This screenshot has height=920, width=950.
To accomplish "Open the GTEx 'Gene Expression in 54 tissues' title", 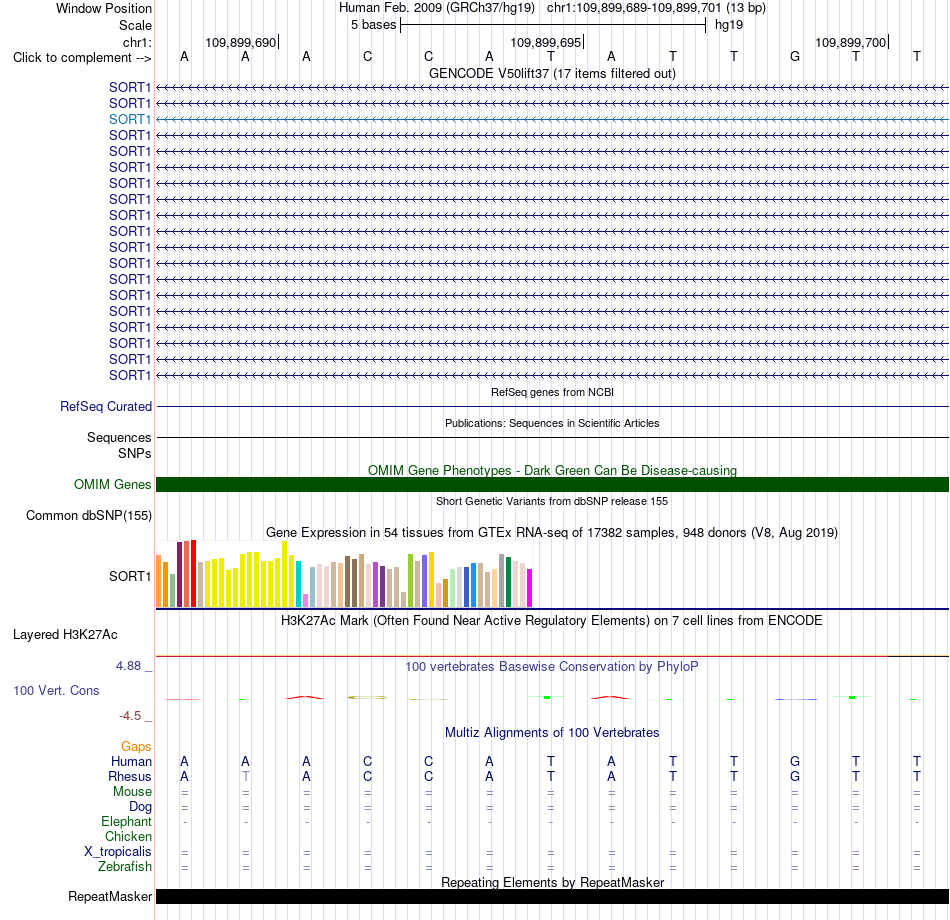I will pyautogui.click(x=552, y=533).
